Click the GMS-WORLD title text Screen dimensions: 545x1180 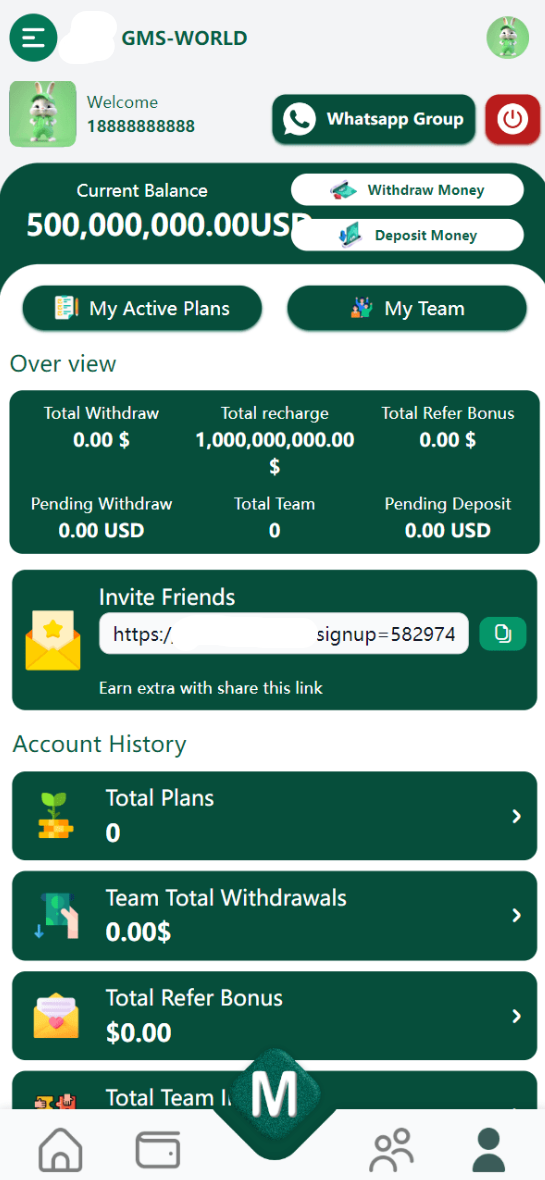click(x=184, y=38)
